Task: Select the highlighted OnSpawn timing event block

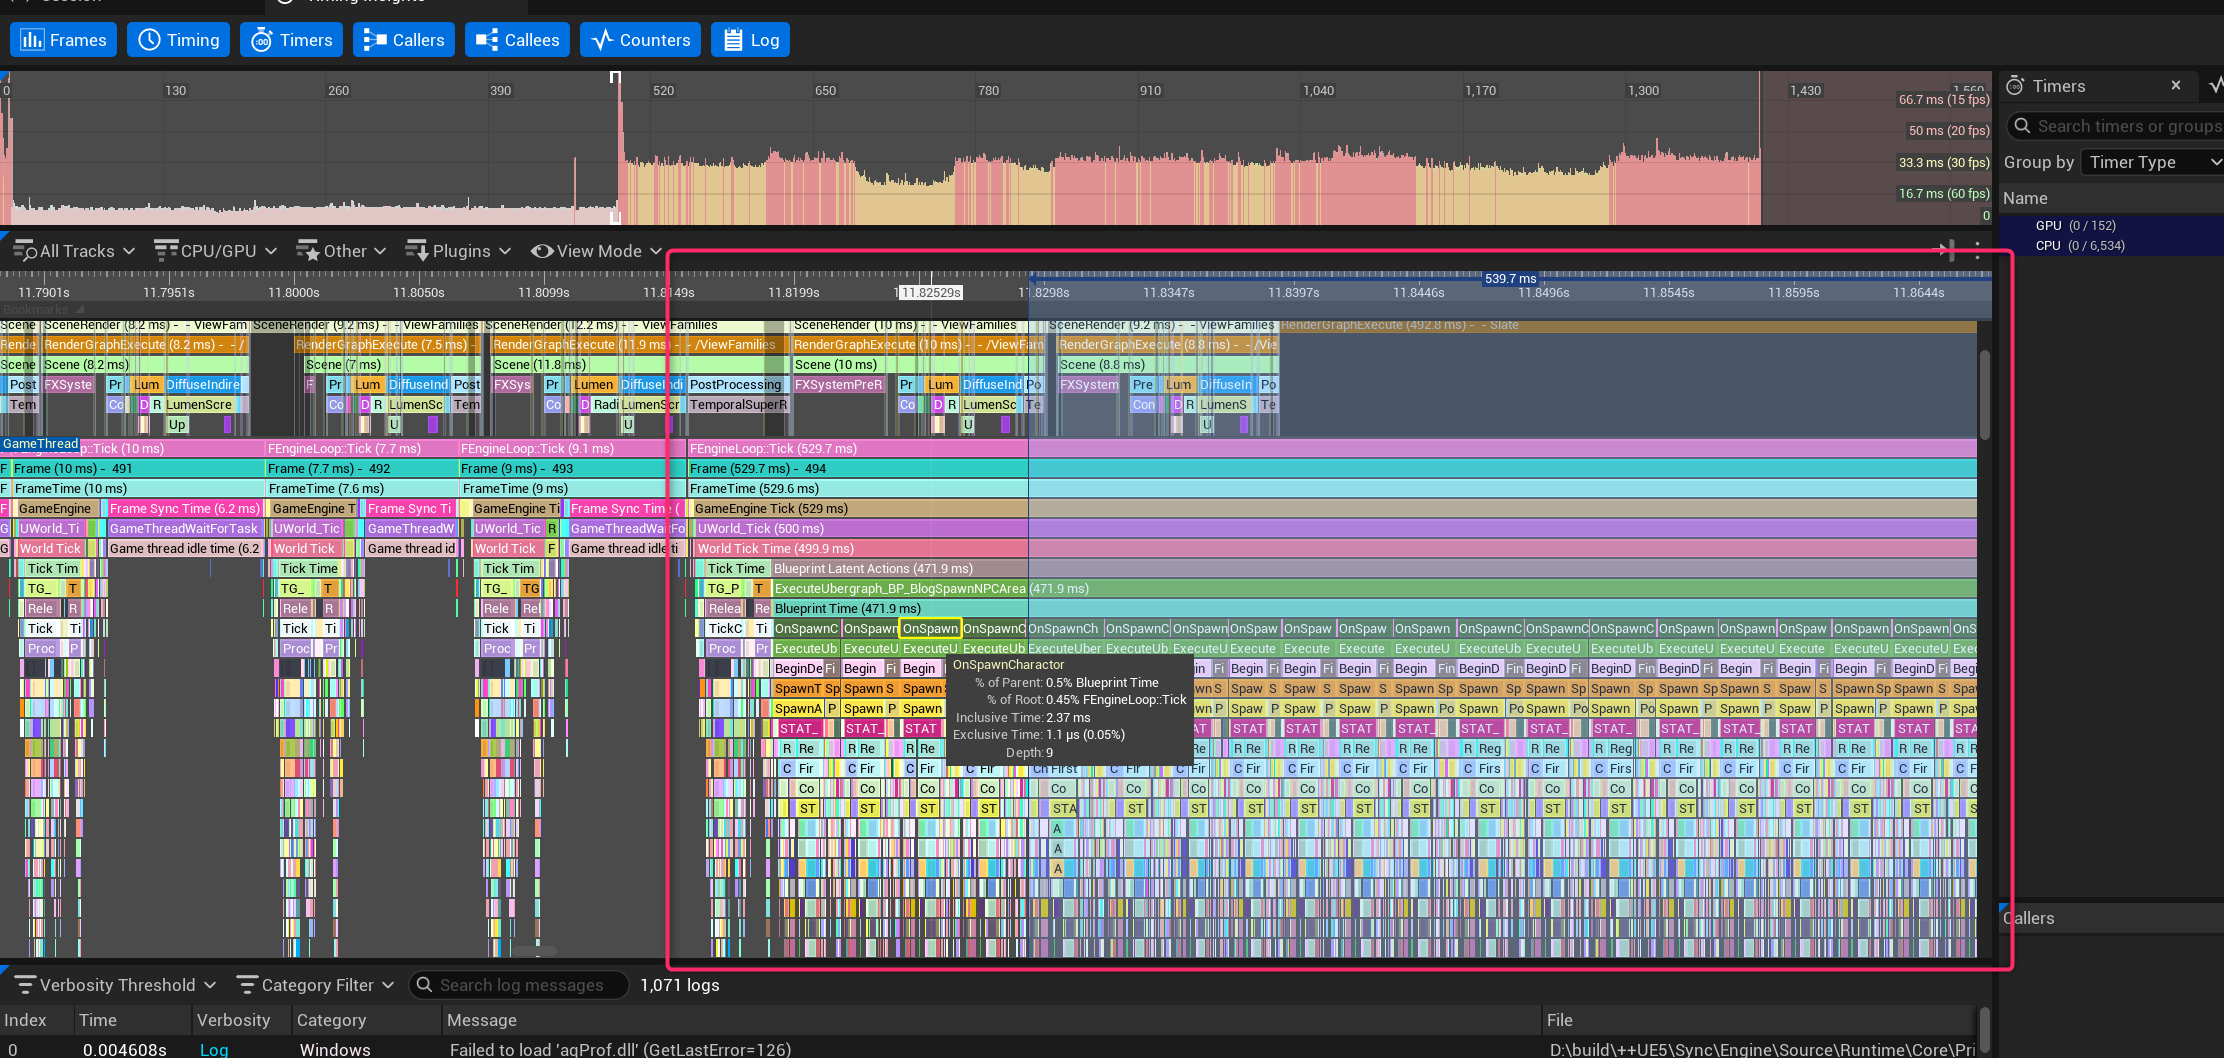Action: click(930, 628)
